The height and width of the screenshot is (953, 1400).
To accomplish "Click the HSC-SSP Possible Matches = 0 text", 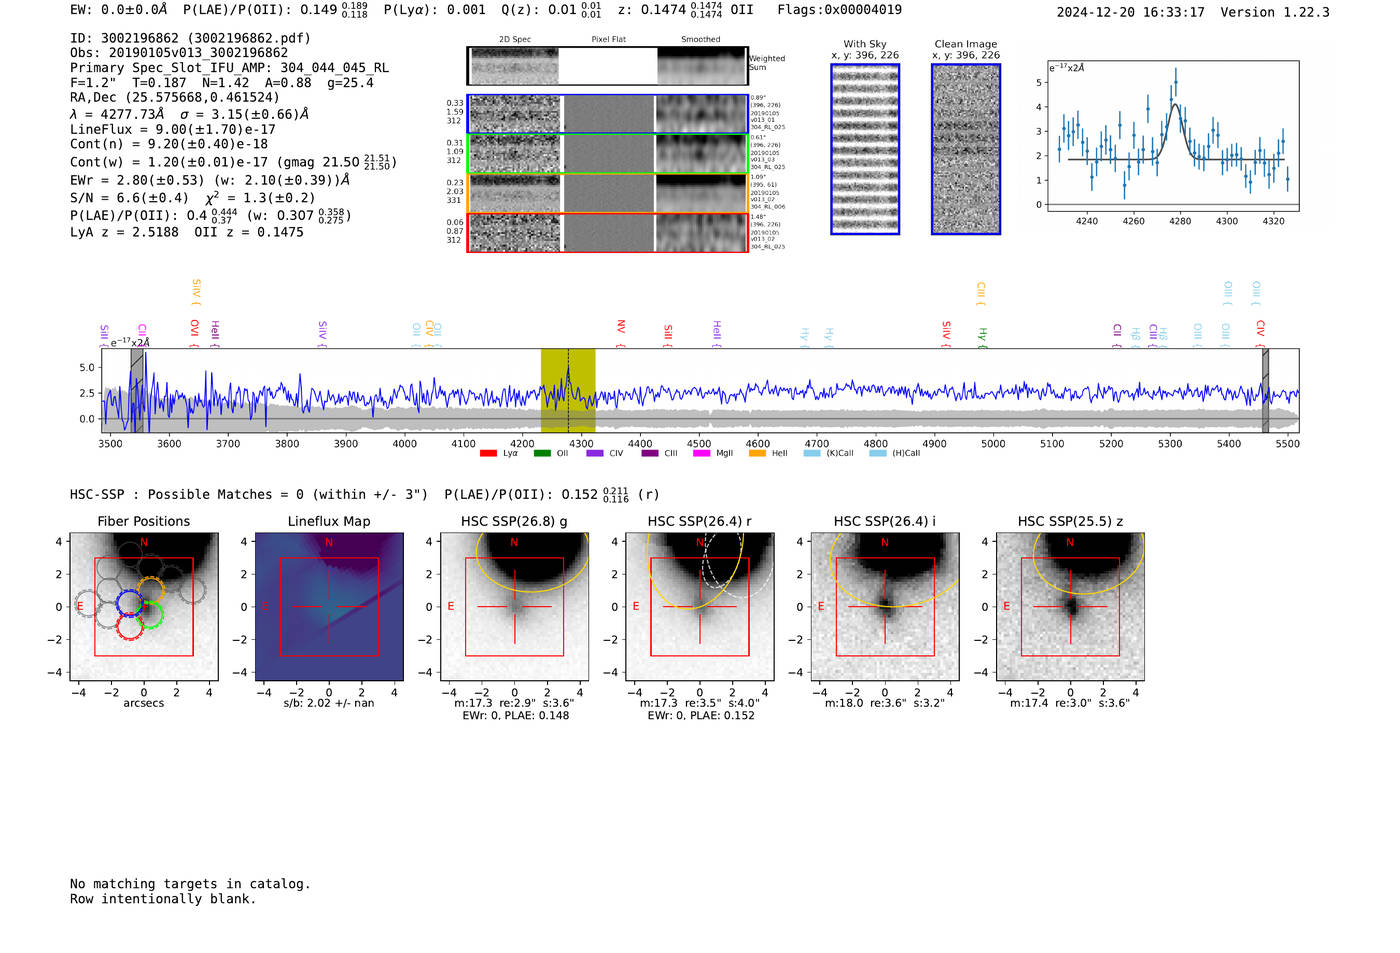I will point(249,494).
